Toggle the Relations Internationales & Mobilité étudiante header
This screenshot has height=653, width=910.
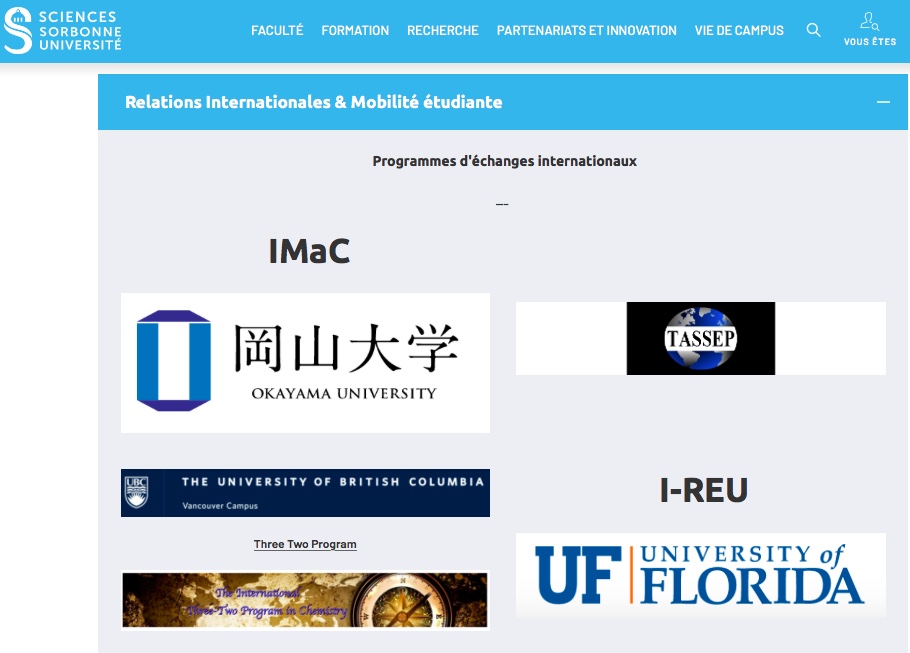(313, 102)
